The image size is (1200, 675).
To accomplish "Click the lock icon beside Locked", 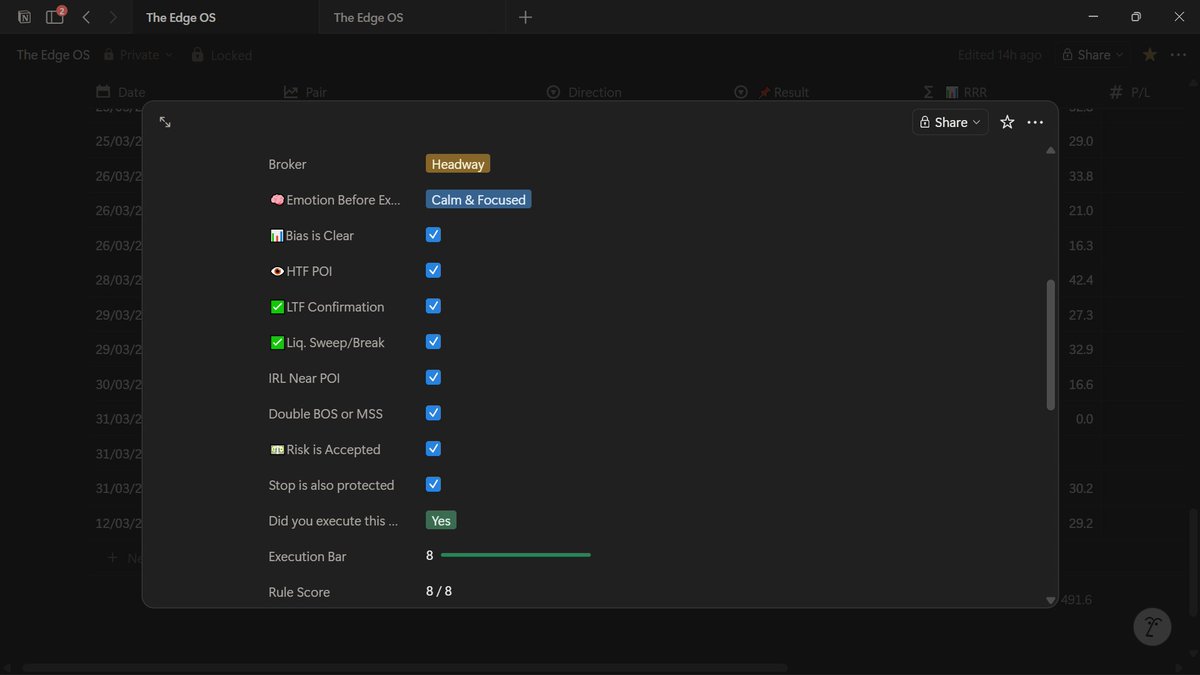I will 198,55.
